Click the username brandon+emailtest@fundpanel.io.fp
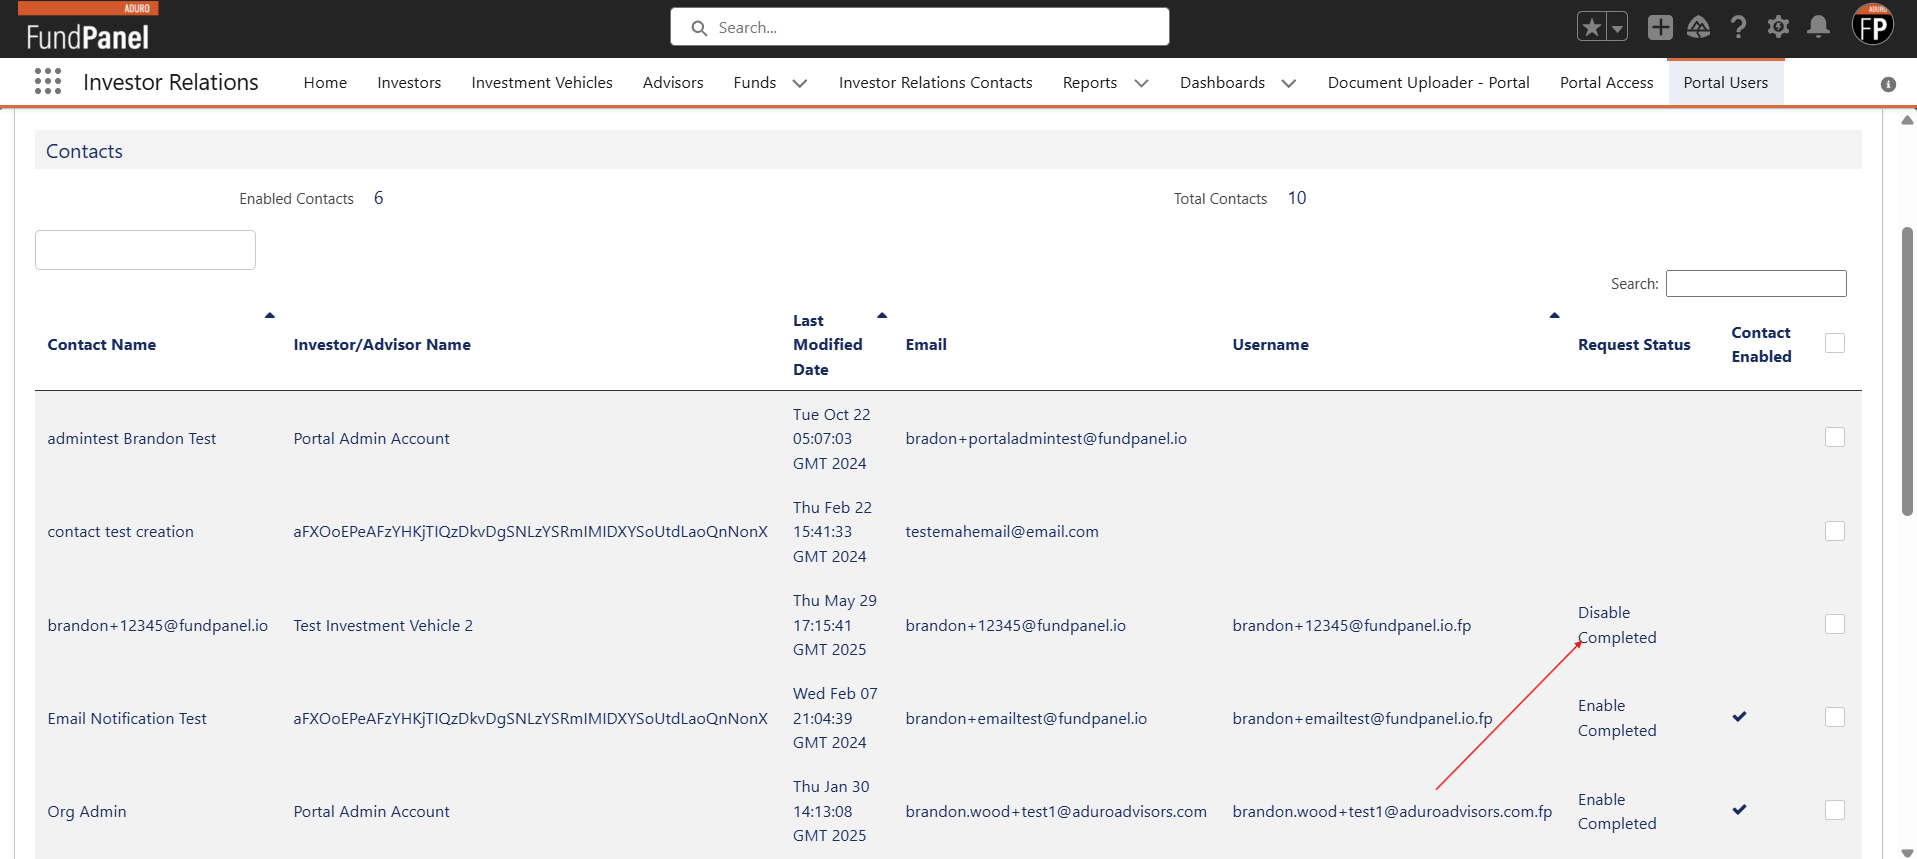The width and height of the screenshot is (1917, 859). [x=1362, y=718]
